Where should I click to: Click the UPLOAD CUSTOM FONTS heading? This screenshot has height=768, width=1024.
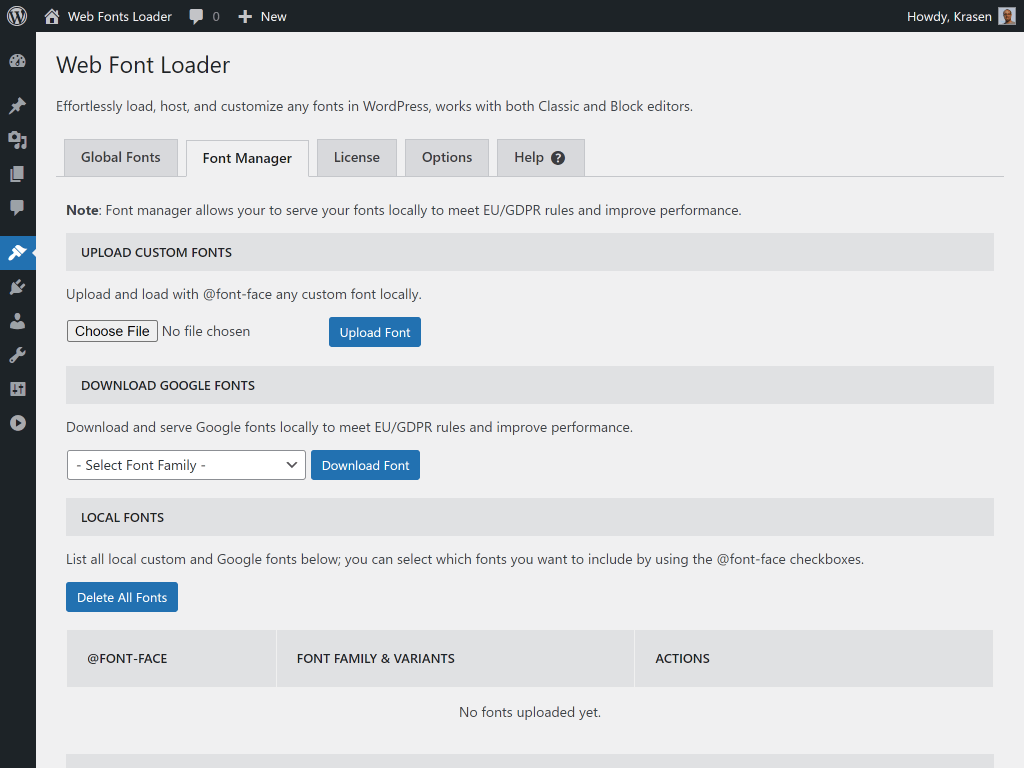156,252
